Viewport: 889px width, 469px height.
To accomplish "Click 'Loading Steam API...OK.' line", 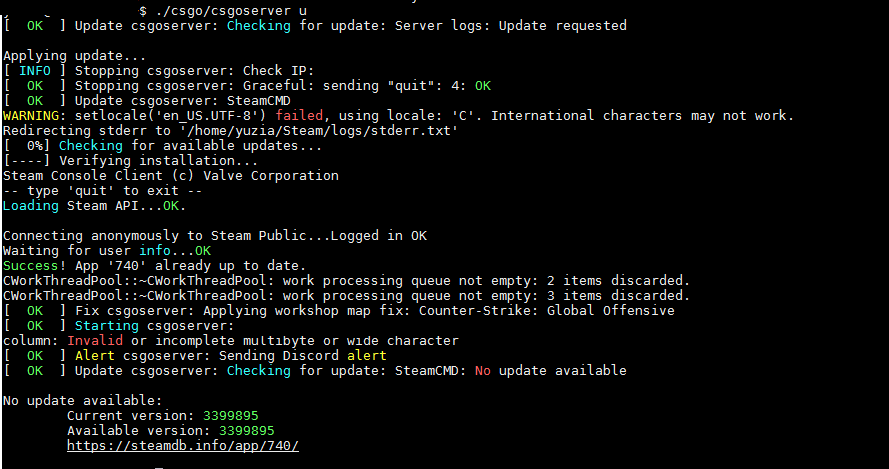I will click(x=95, y=205).
